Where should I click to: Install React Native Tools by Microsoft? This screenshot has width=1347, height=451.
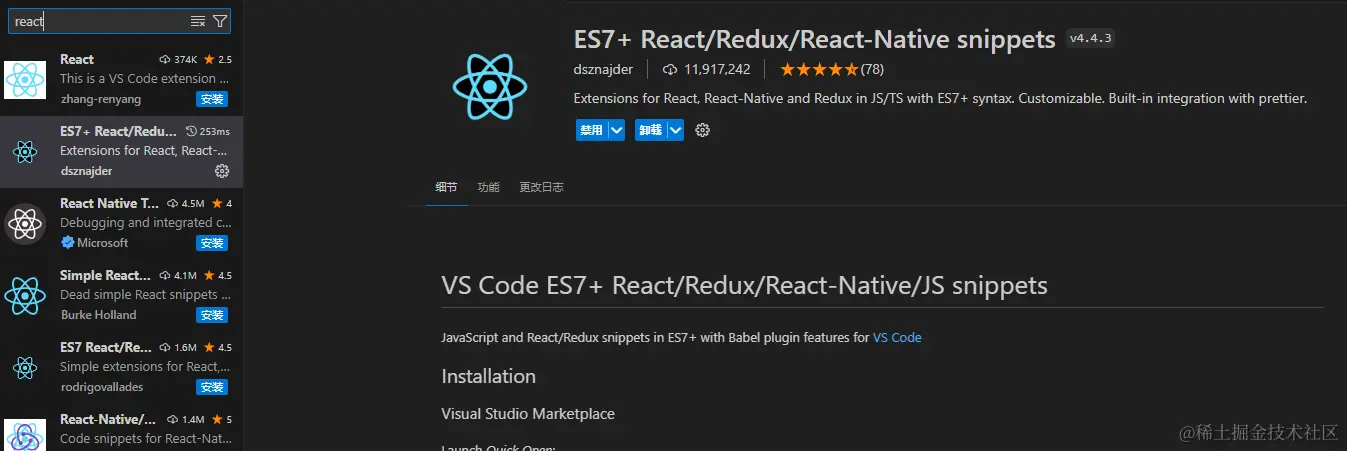[x=212, y=243]
